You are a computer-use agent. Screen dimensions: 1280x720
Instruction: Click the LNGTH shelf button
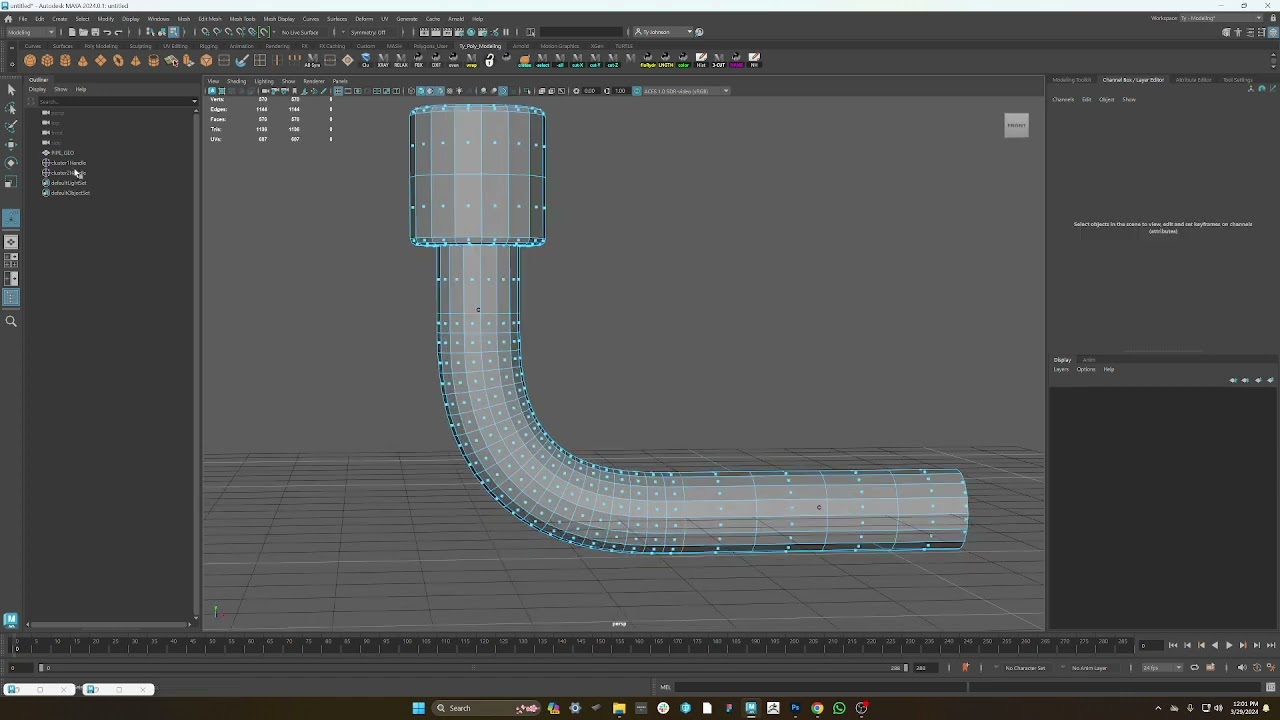pyautogui.click(x=665, y=61)
